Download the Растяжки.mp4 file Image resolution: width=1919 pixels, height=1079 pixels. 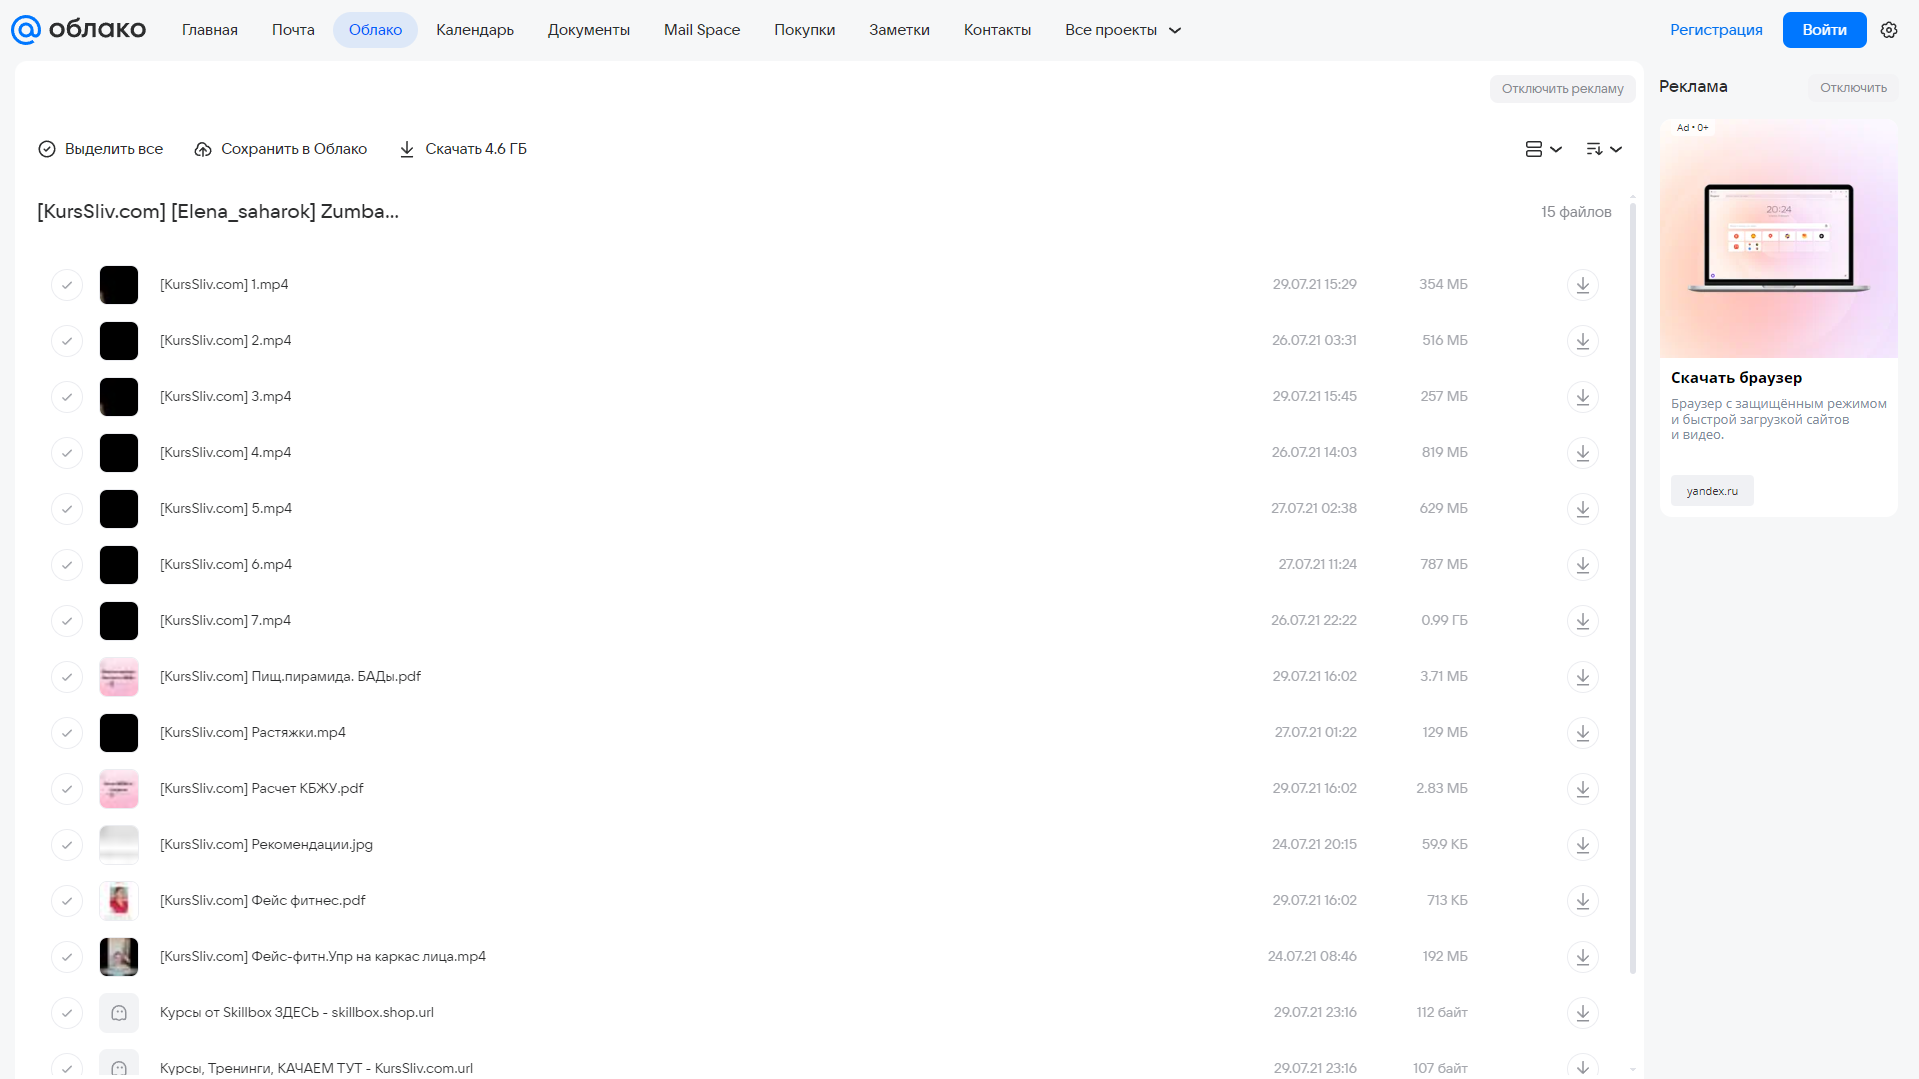1582,733
